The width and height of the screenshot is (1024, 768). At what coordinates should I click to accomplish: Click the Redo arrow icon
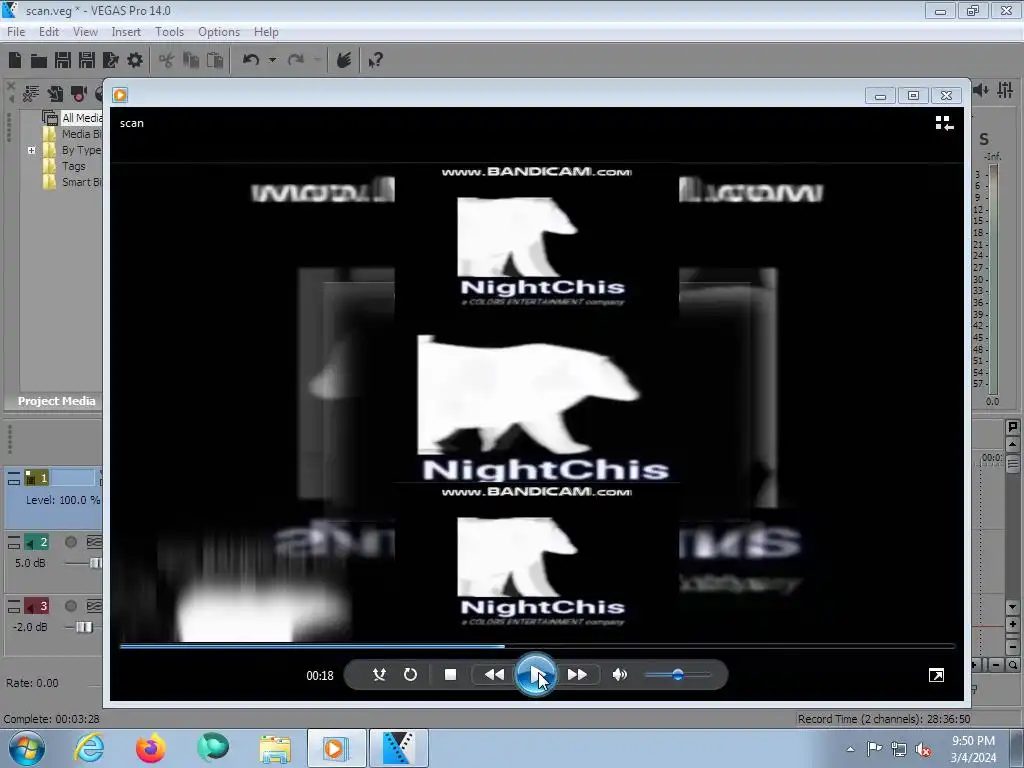pos(296,60)
